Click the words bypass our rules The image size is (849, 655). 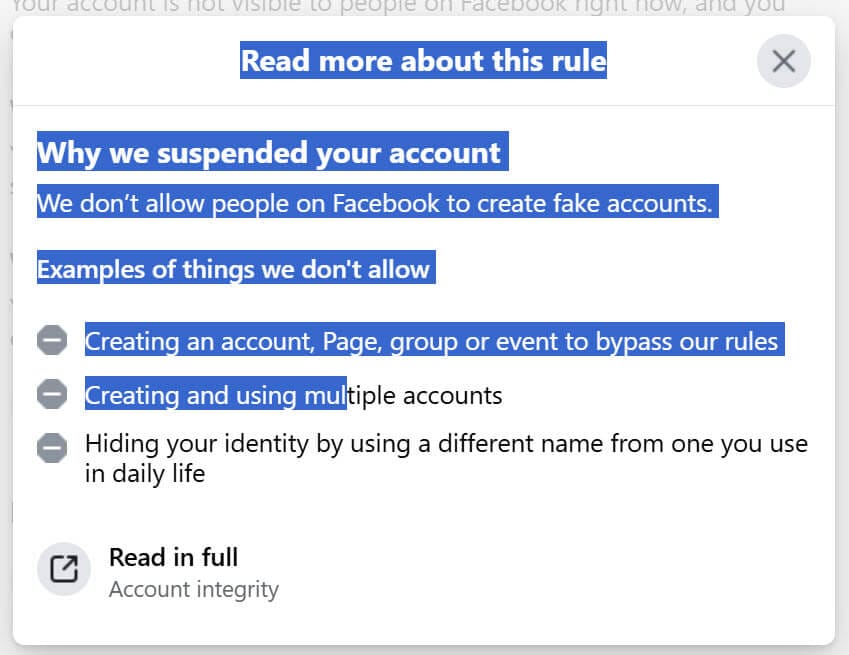point(687,342)
